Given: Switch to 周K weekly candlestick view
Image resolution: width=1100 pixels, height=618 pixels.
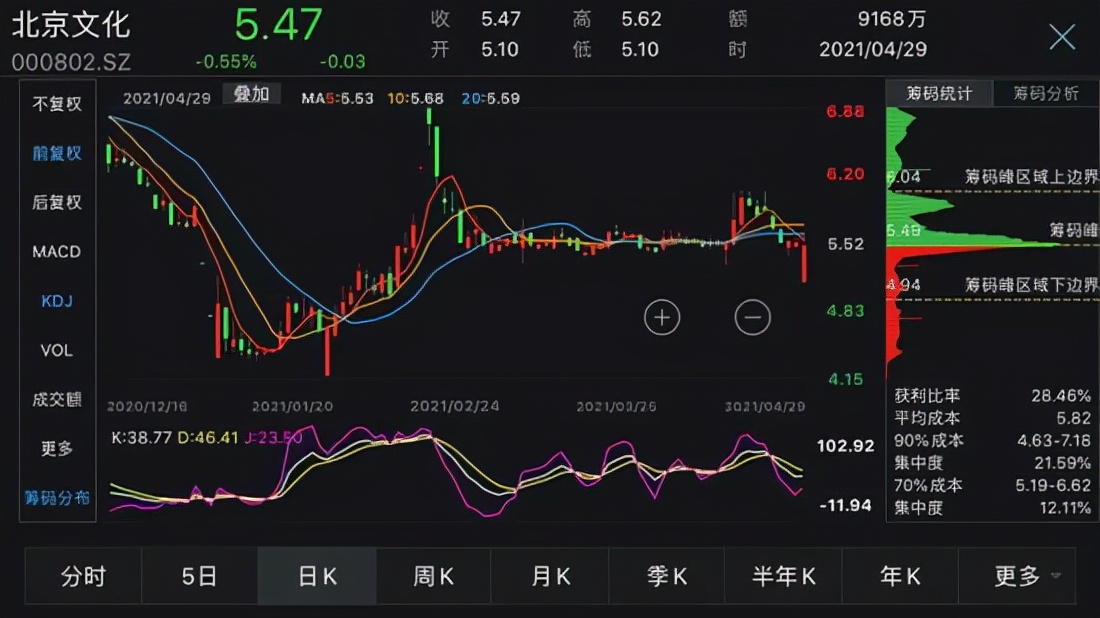Looking at the screenshot, I should click(434, 576).
